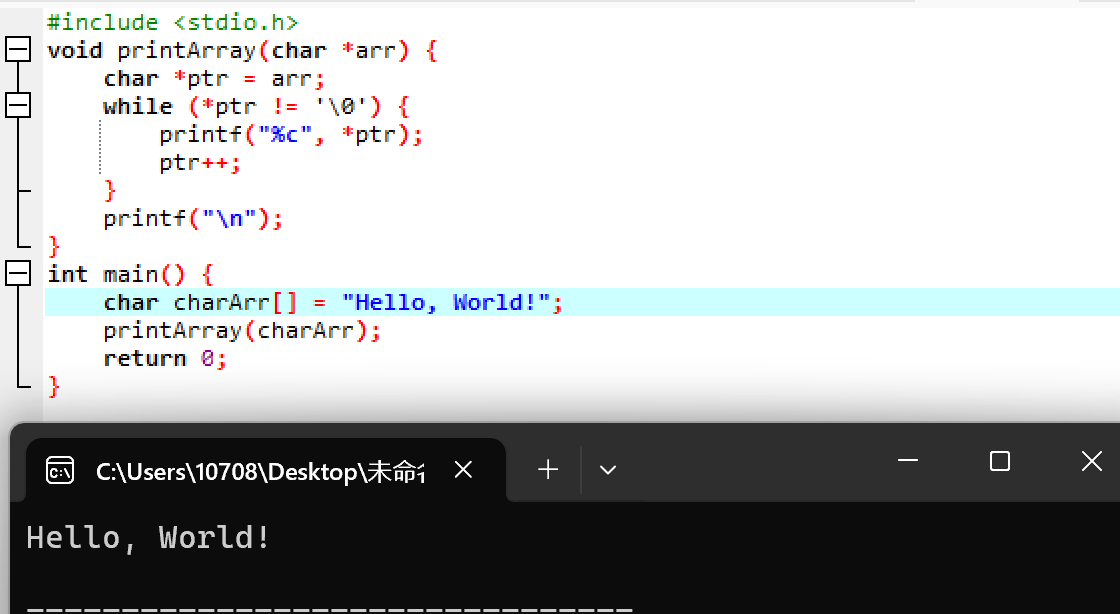Minimize the terminal window
1120x614 pixels.
pos(908,460)
